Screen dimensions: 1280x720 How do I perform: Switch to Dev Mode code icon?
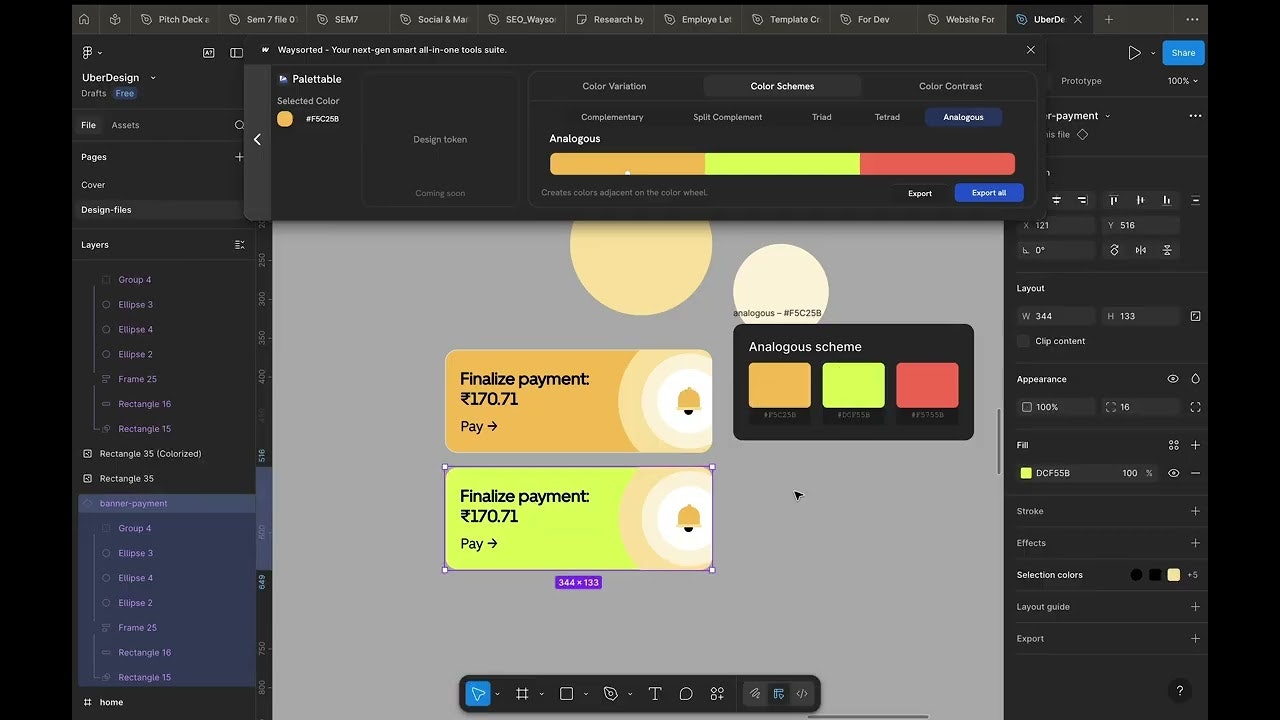(802, 694)
